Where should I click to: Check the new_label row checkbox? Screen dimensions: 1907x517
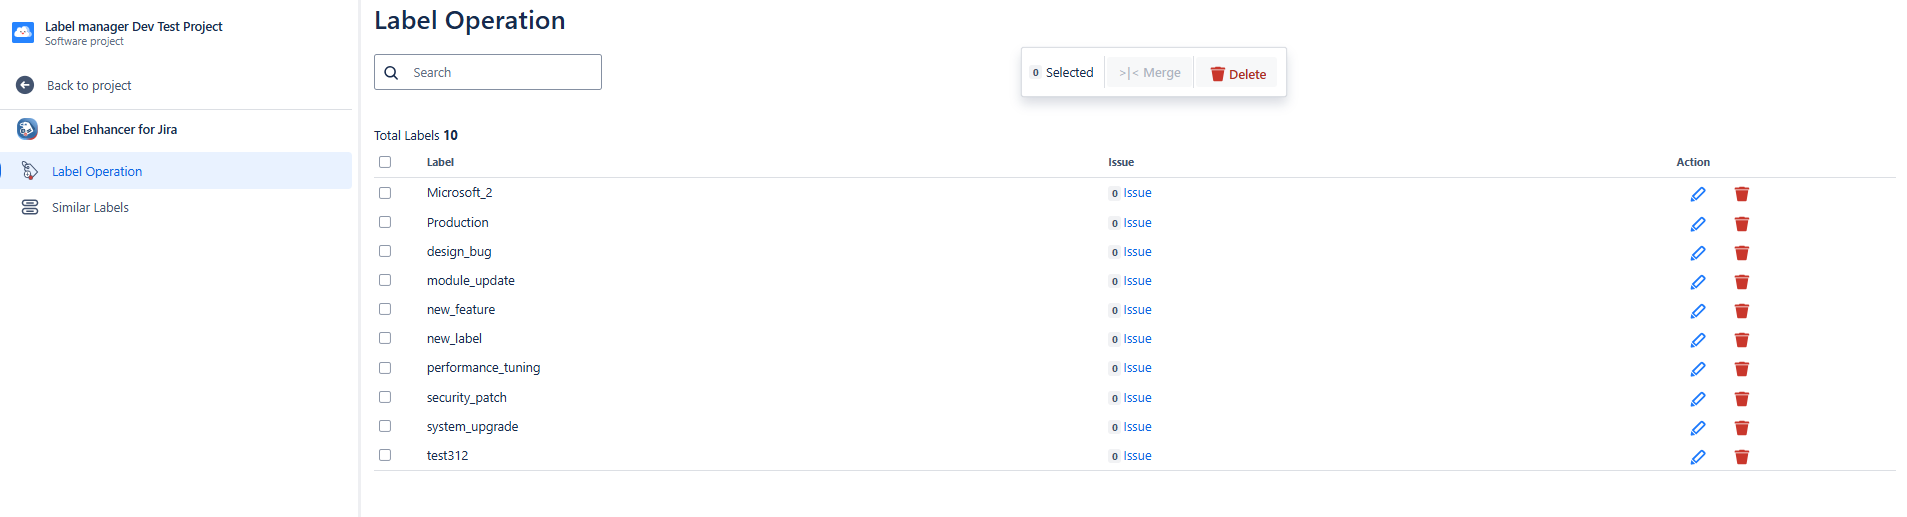tap(385, 338)
